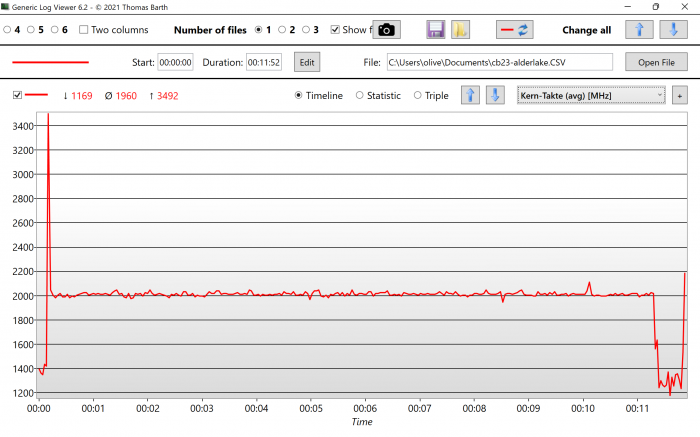Image resolution: width=700 pixels, height=437 pixels.
Task: Click the up arrow beside Triple option
Action: point(470,96)
